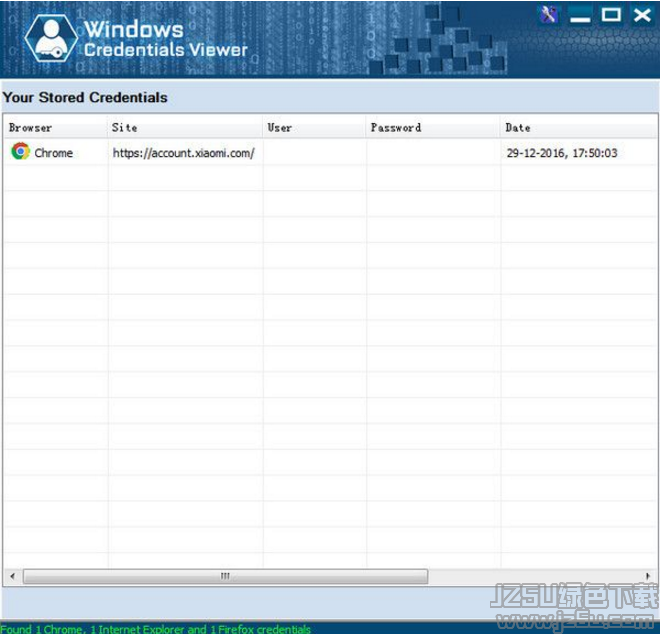Image resolution: width=660 pixels, height=634 pixels.
Task: Select the https://account.xiaomi.com/ site cell
Action: [184, 153]
